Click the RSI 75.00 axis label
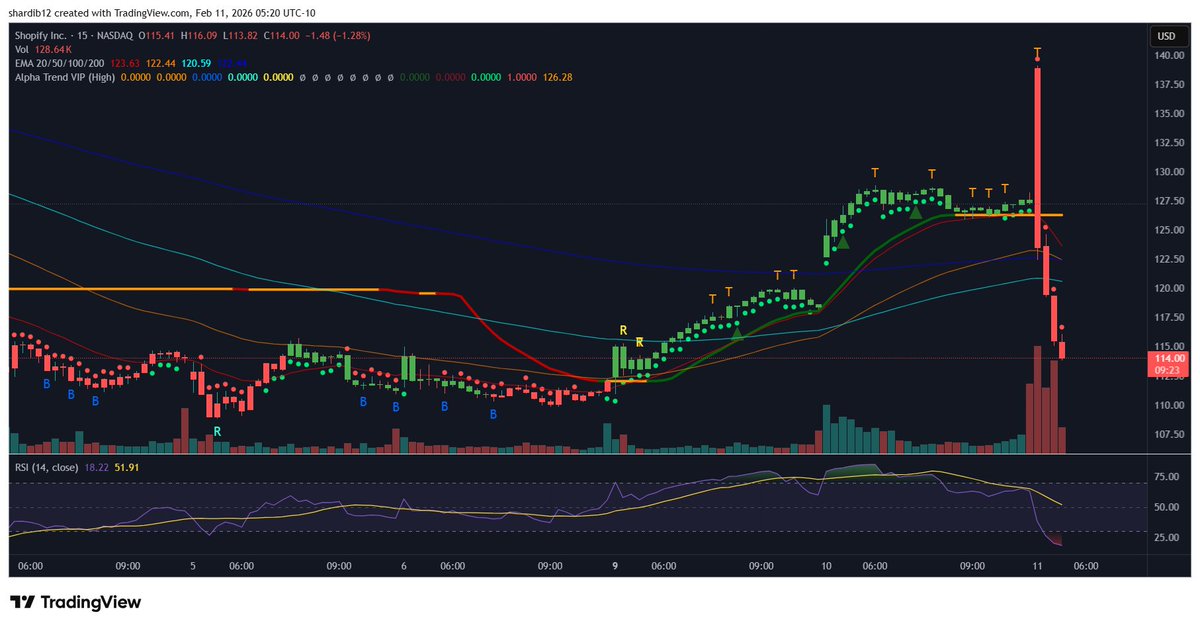 coord(1166,478)
